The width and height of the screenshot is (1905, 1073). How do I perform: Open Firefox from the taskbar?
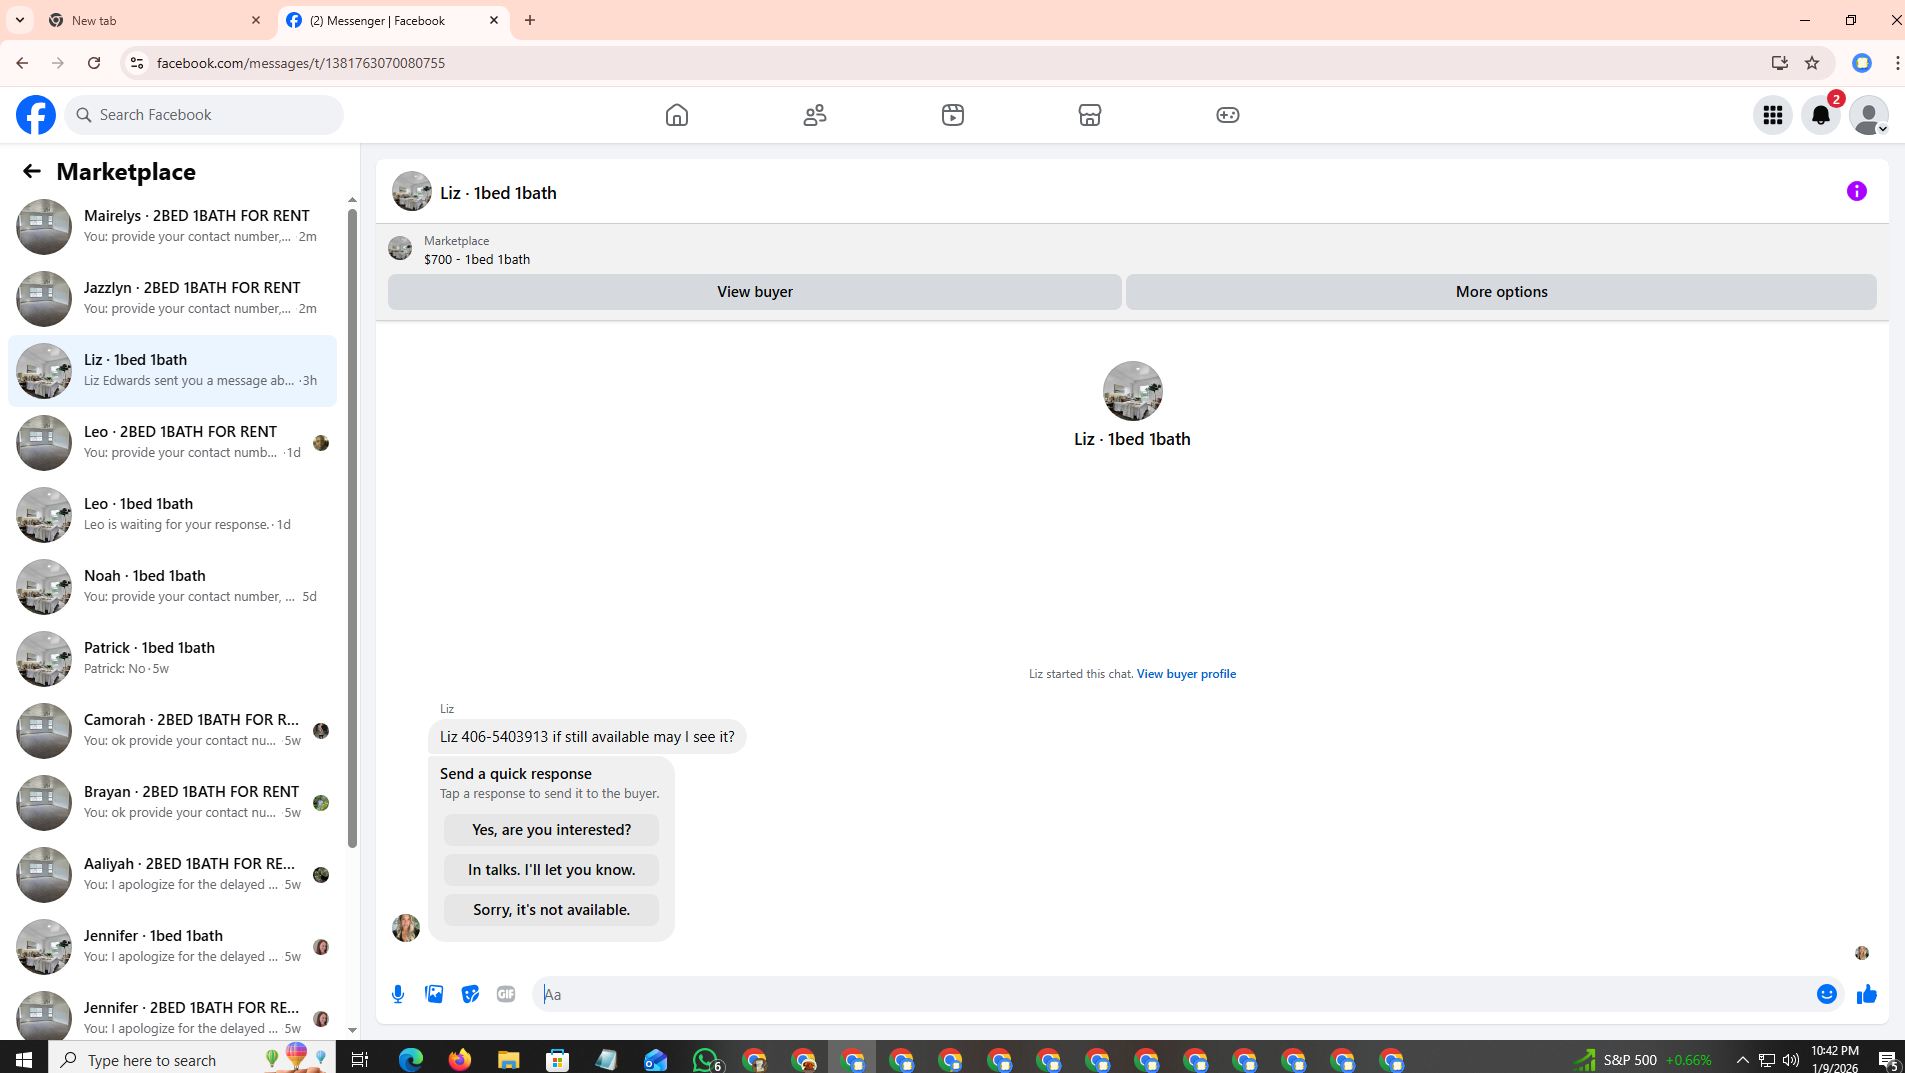coord(460,1060)
